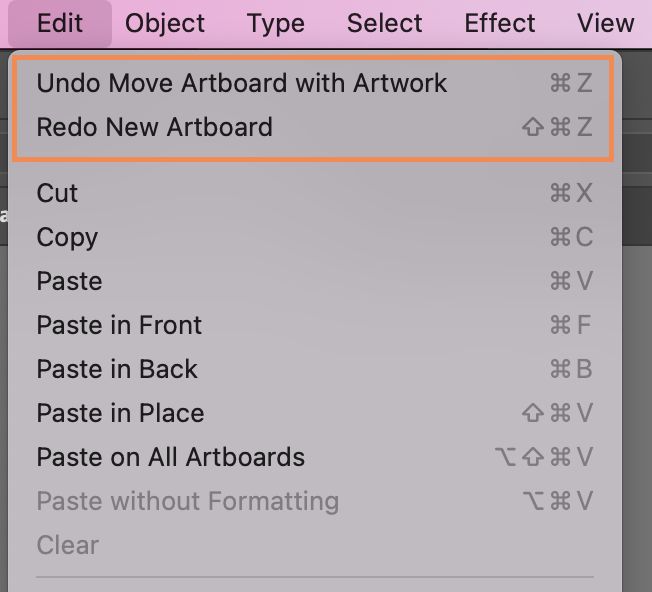
Task: Choose Paste on All Artboards
Action: pyautogui.click(x=170, y=457)
